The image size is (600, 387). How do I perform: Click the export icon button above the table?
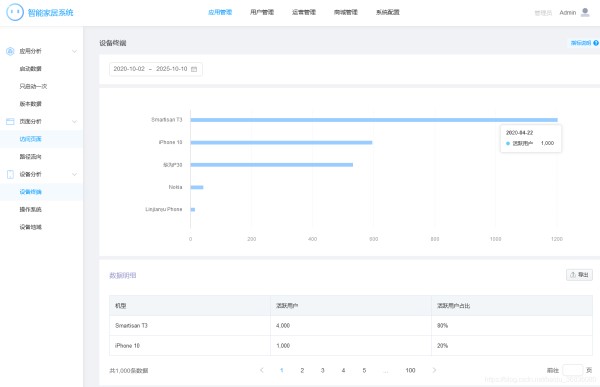pos(579,275)
